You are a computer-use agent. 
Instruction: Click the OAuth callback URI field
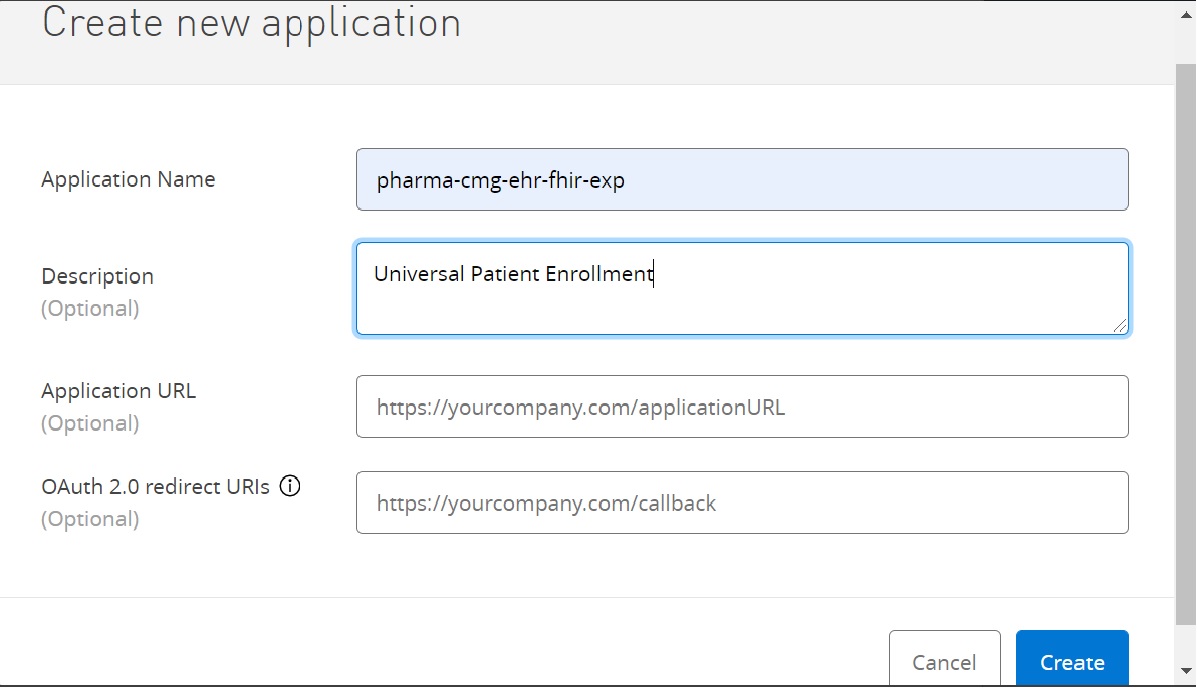pos(742,503)
